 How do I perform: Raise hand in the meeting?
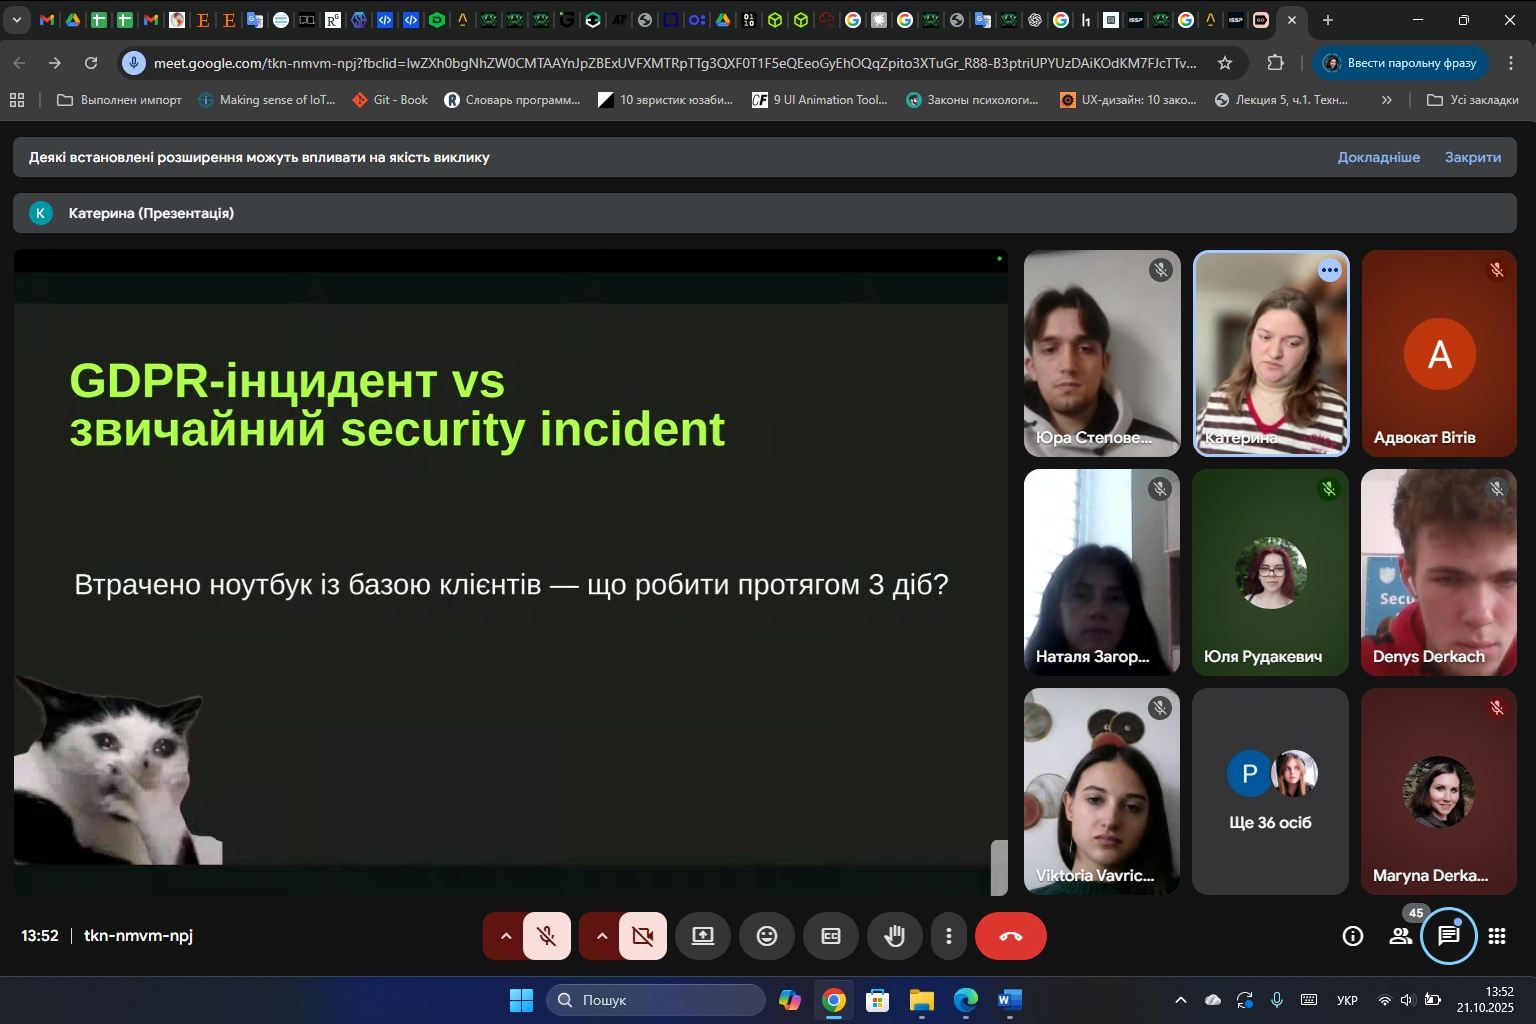pos(894,936)
